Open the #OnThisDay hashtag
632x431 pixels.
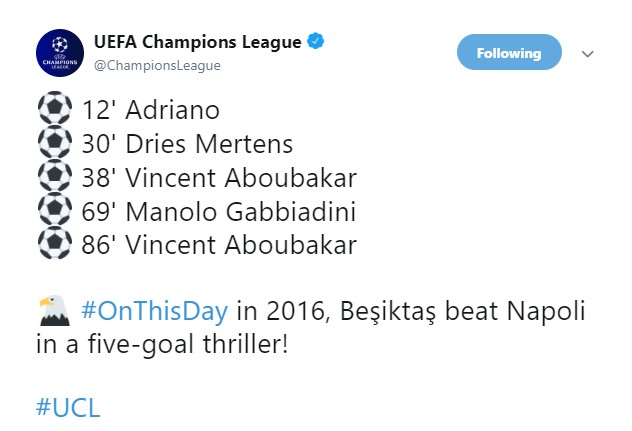155,311
